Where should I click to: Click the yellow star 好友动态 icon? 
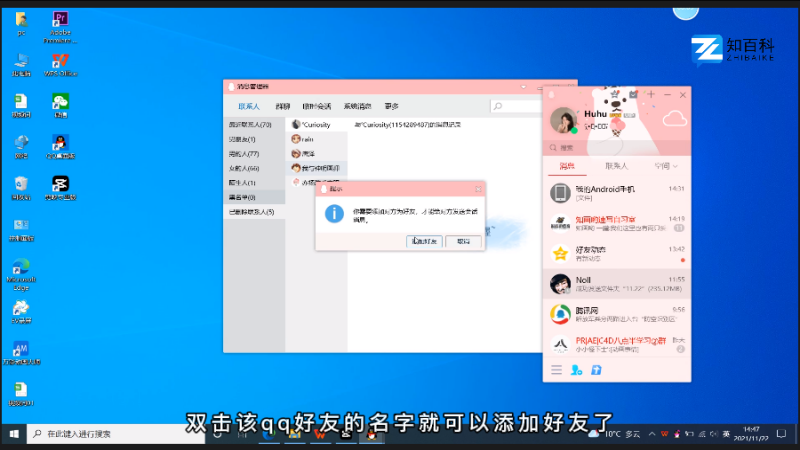pos(560,254)
